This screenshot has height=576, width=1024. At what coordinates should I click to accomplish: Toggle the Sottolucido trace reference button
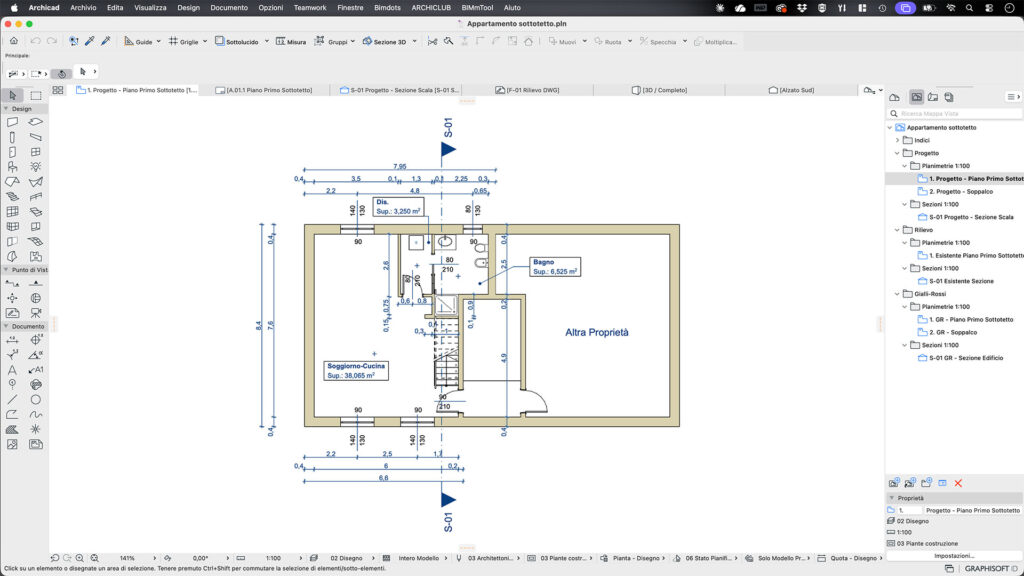coord(236,41)
